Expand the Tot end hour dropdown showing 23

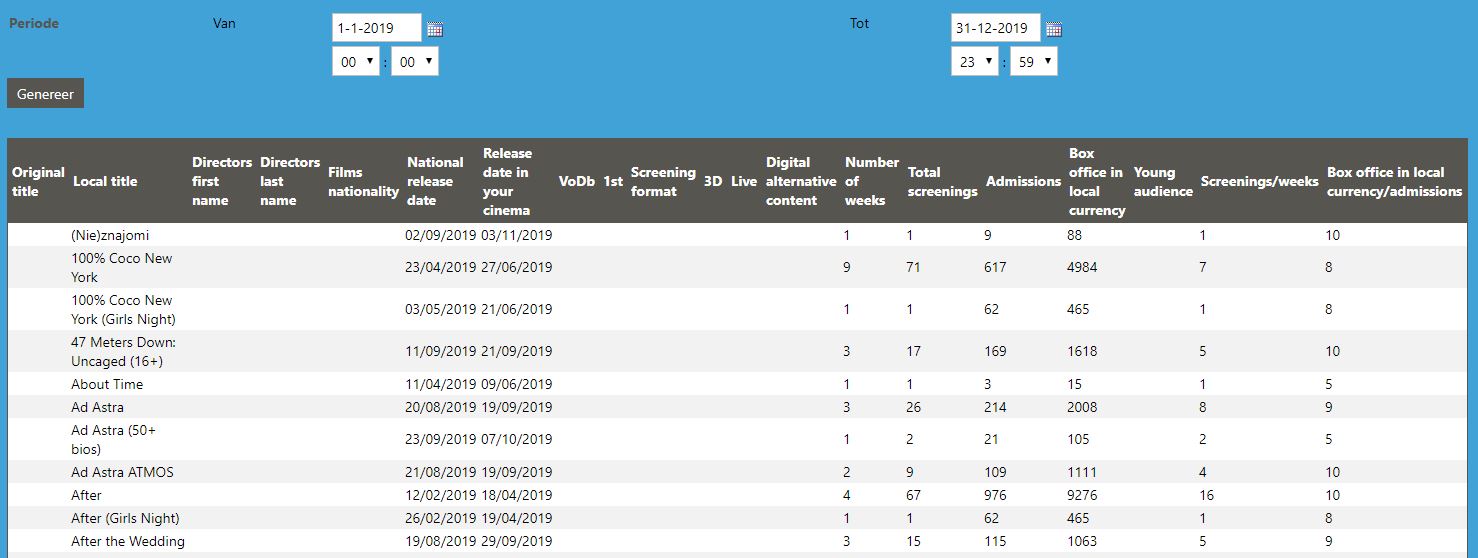(x=975, y=61)
